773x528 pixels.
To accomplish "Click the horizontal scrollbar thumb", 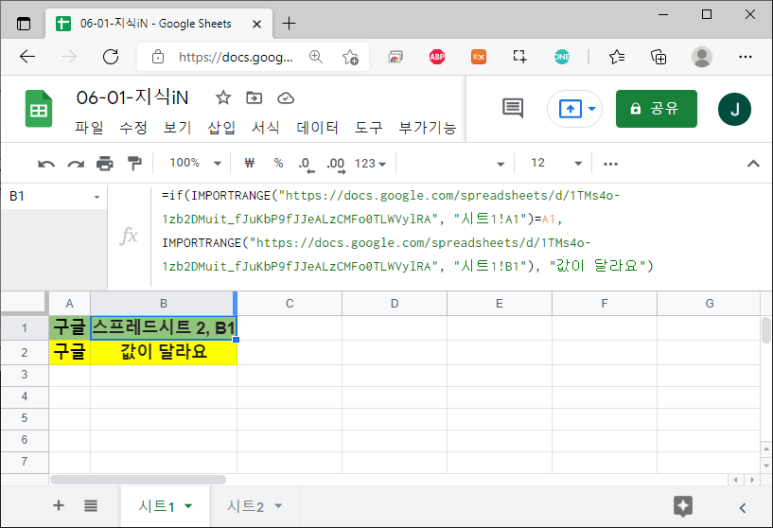I will click(138, 479).
